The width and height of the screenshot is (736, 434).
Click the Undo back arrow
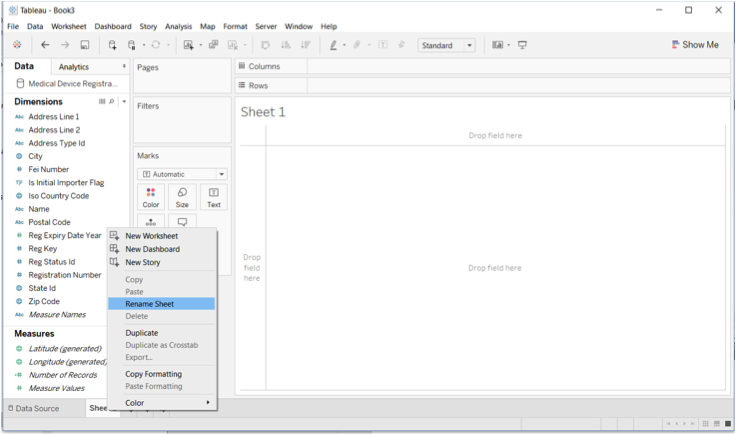[x=45, y=45]
